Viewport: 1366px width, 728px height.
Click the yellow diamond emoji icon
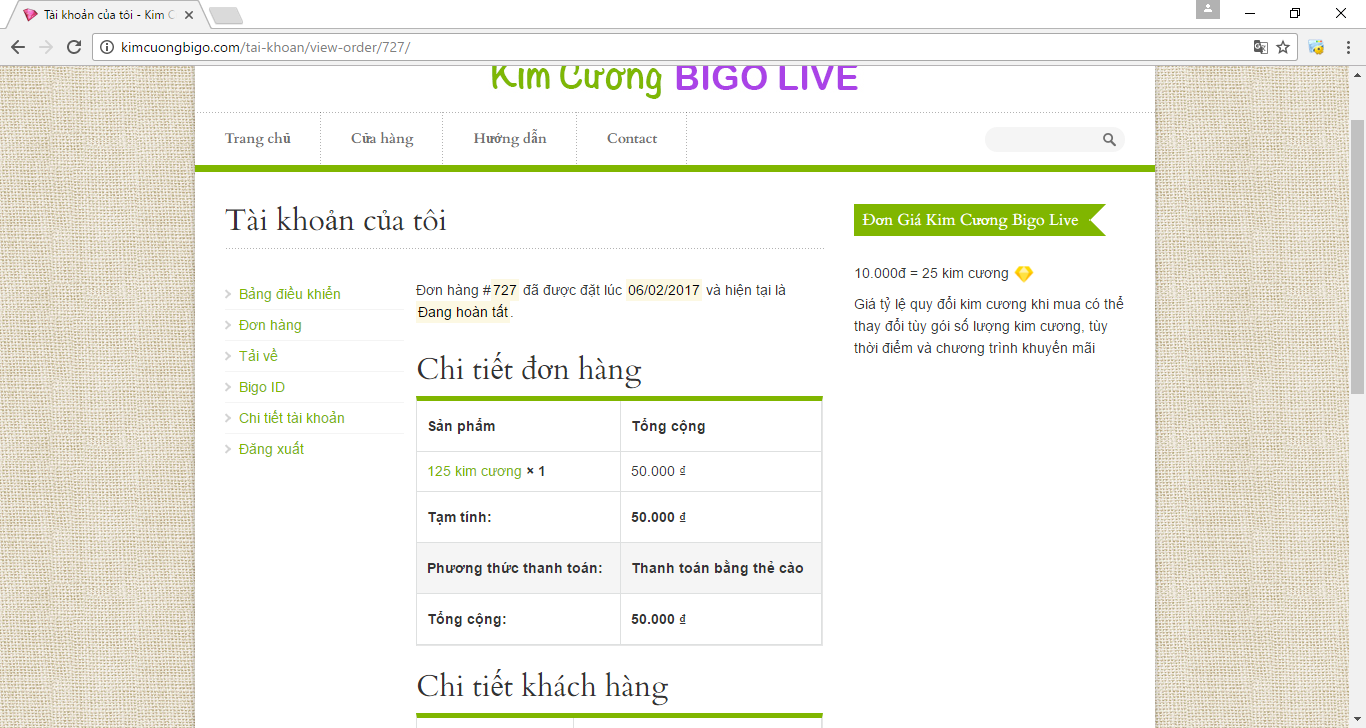coord(1024,273)
